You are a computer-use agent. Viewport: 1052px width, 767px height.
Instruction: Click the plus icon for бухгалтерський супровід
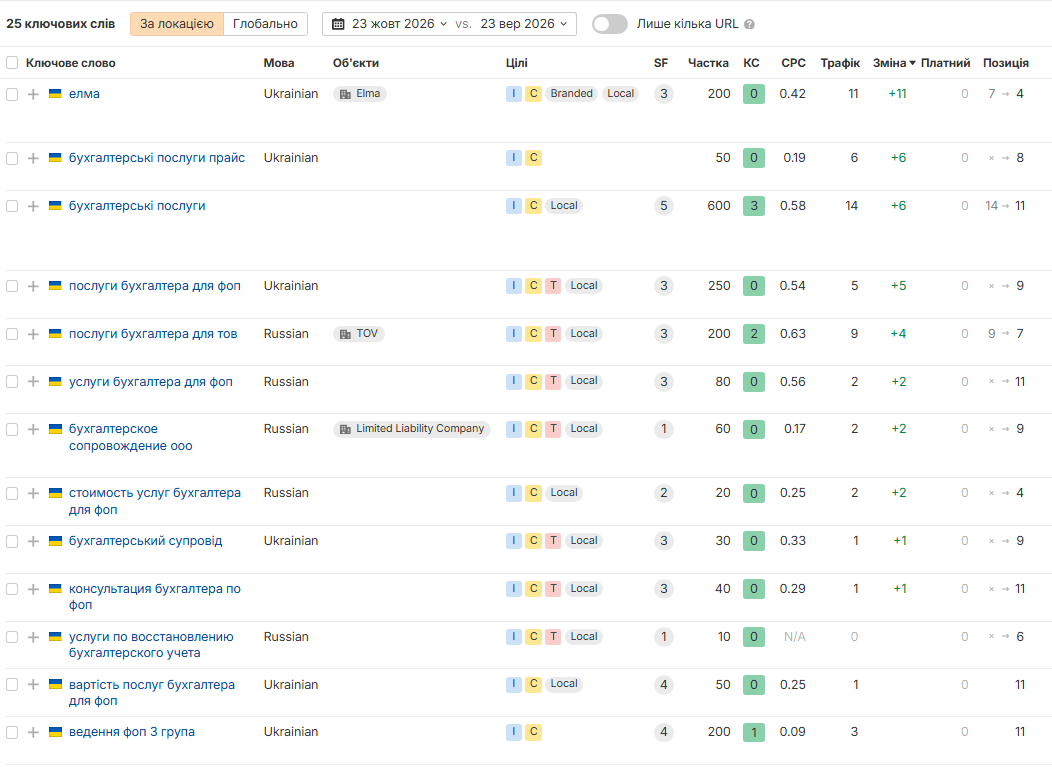click(x=33, y=542)
